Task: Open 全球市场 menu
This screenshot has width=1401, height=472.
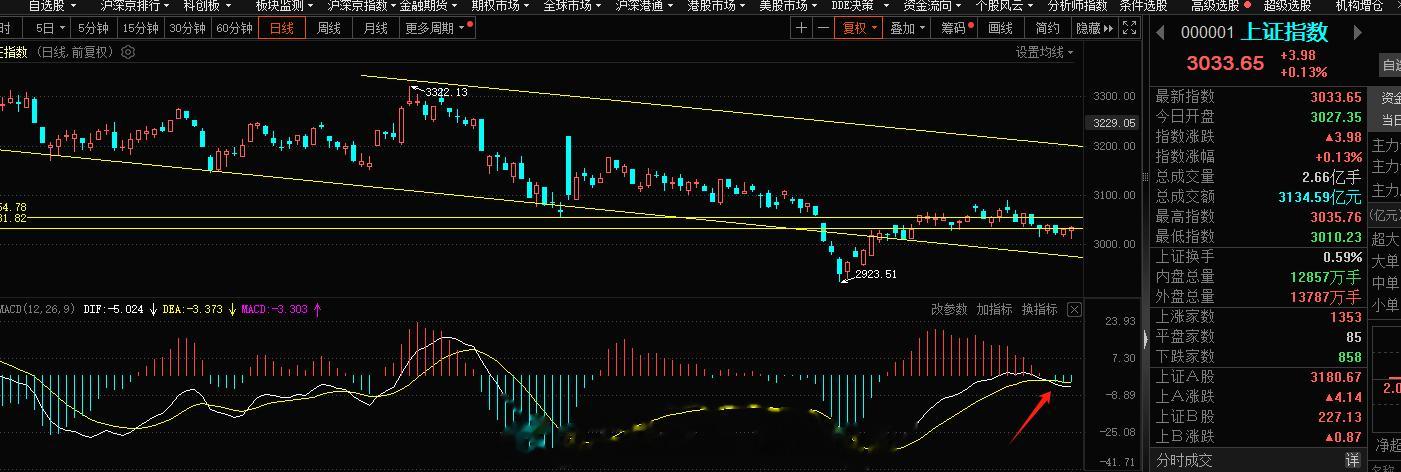Action: [571, 6]
